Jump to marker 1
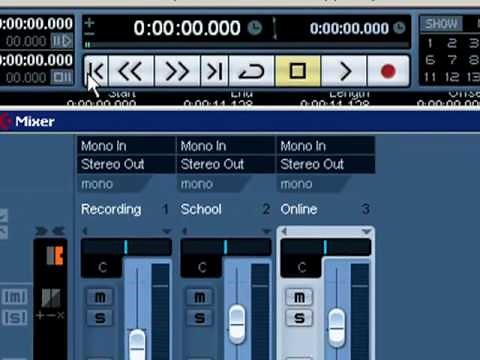Screen dimensions: 480x360 click(x=430, y=43)
